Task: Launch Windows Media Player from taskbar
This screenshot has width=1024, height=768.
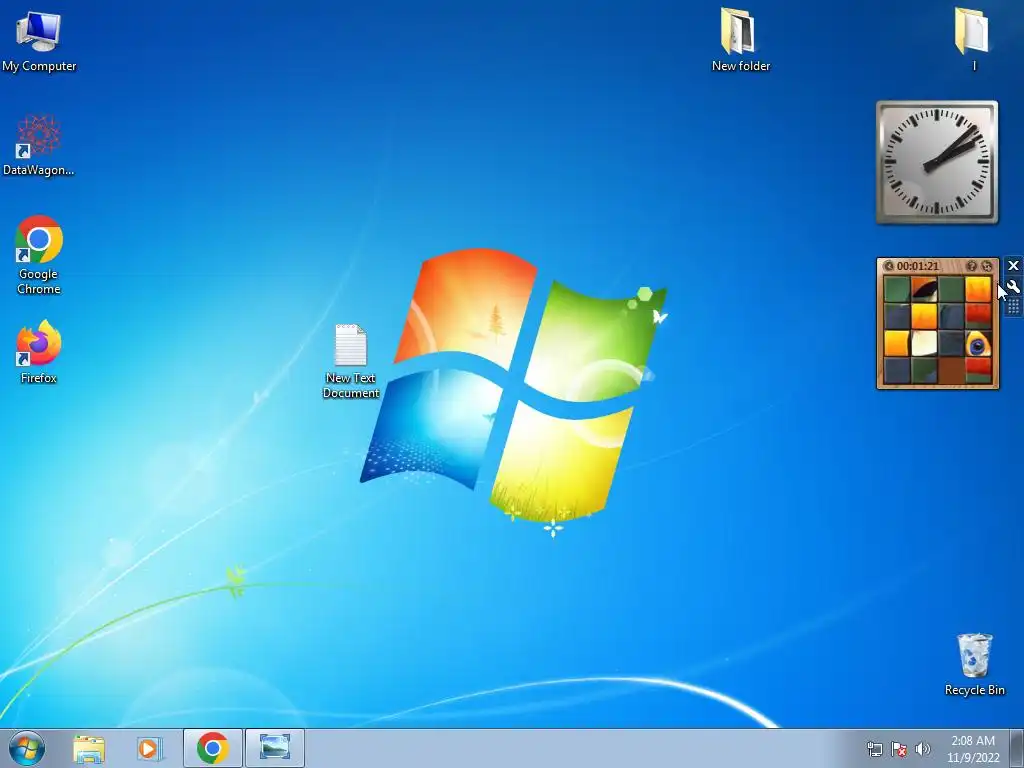Action: click(x=149, y=748)
